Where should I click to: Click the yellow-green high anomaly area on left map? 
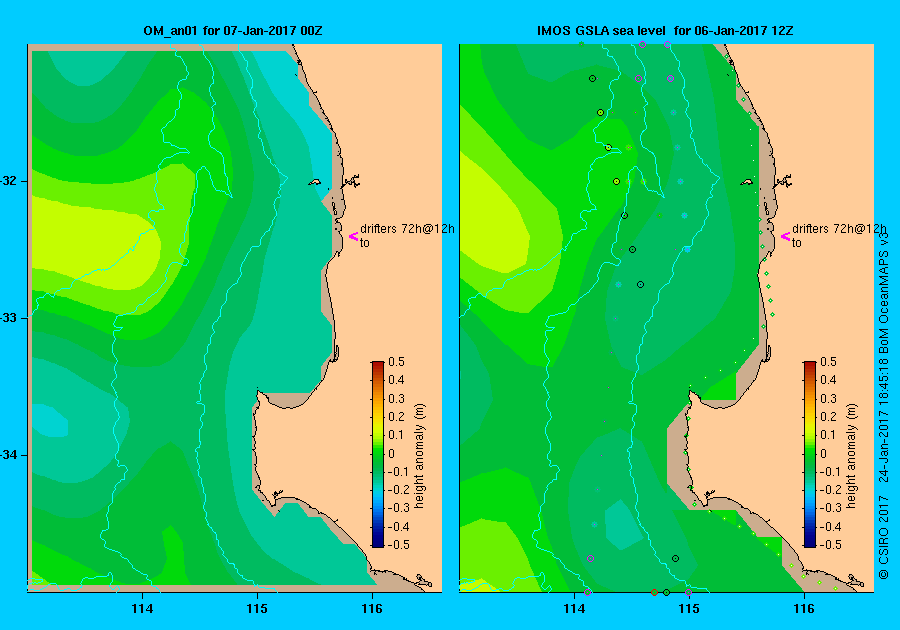coord(95,244)
